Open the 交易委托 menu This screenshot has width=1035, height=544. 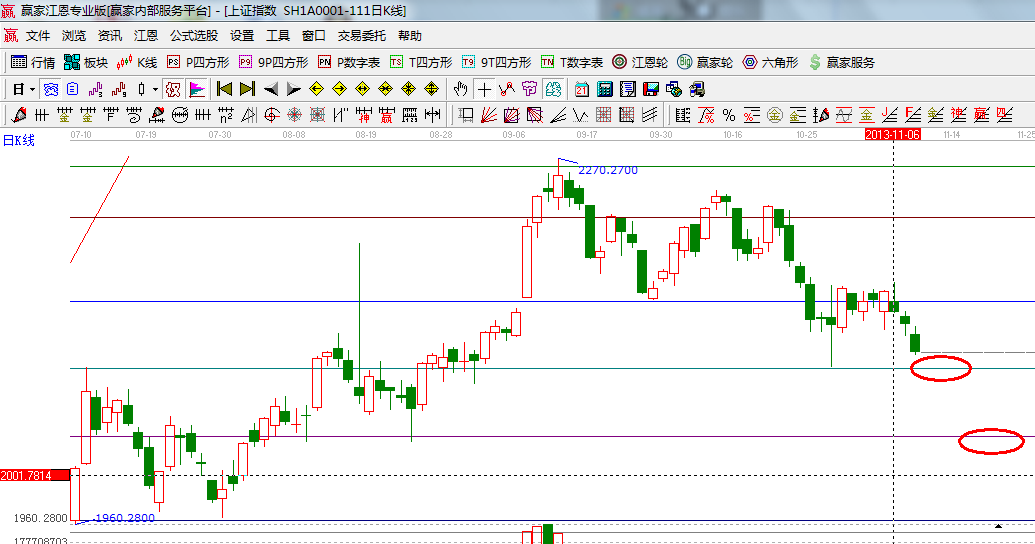361,36
